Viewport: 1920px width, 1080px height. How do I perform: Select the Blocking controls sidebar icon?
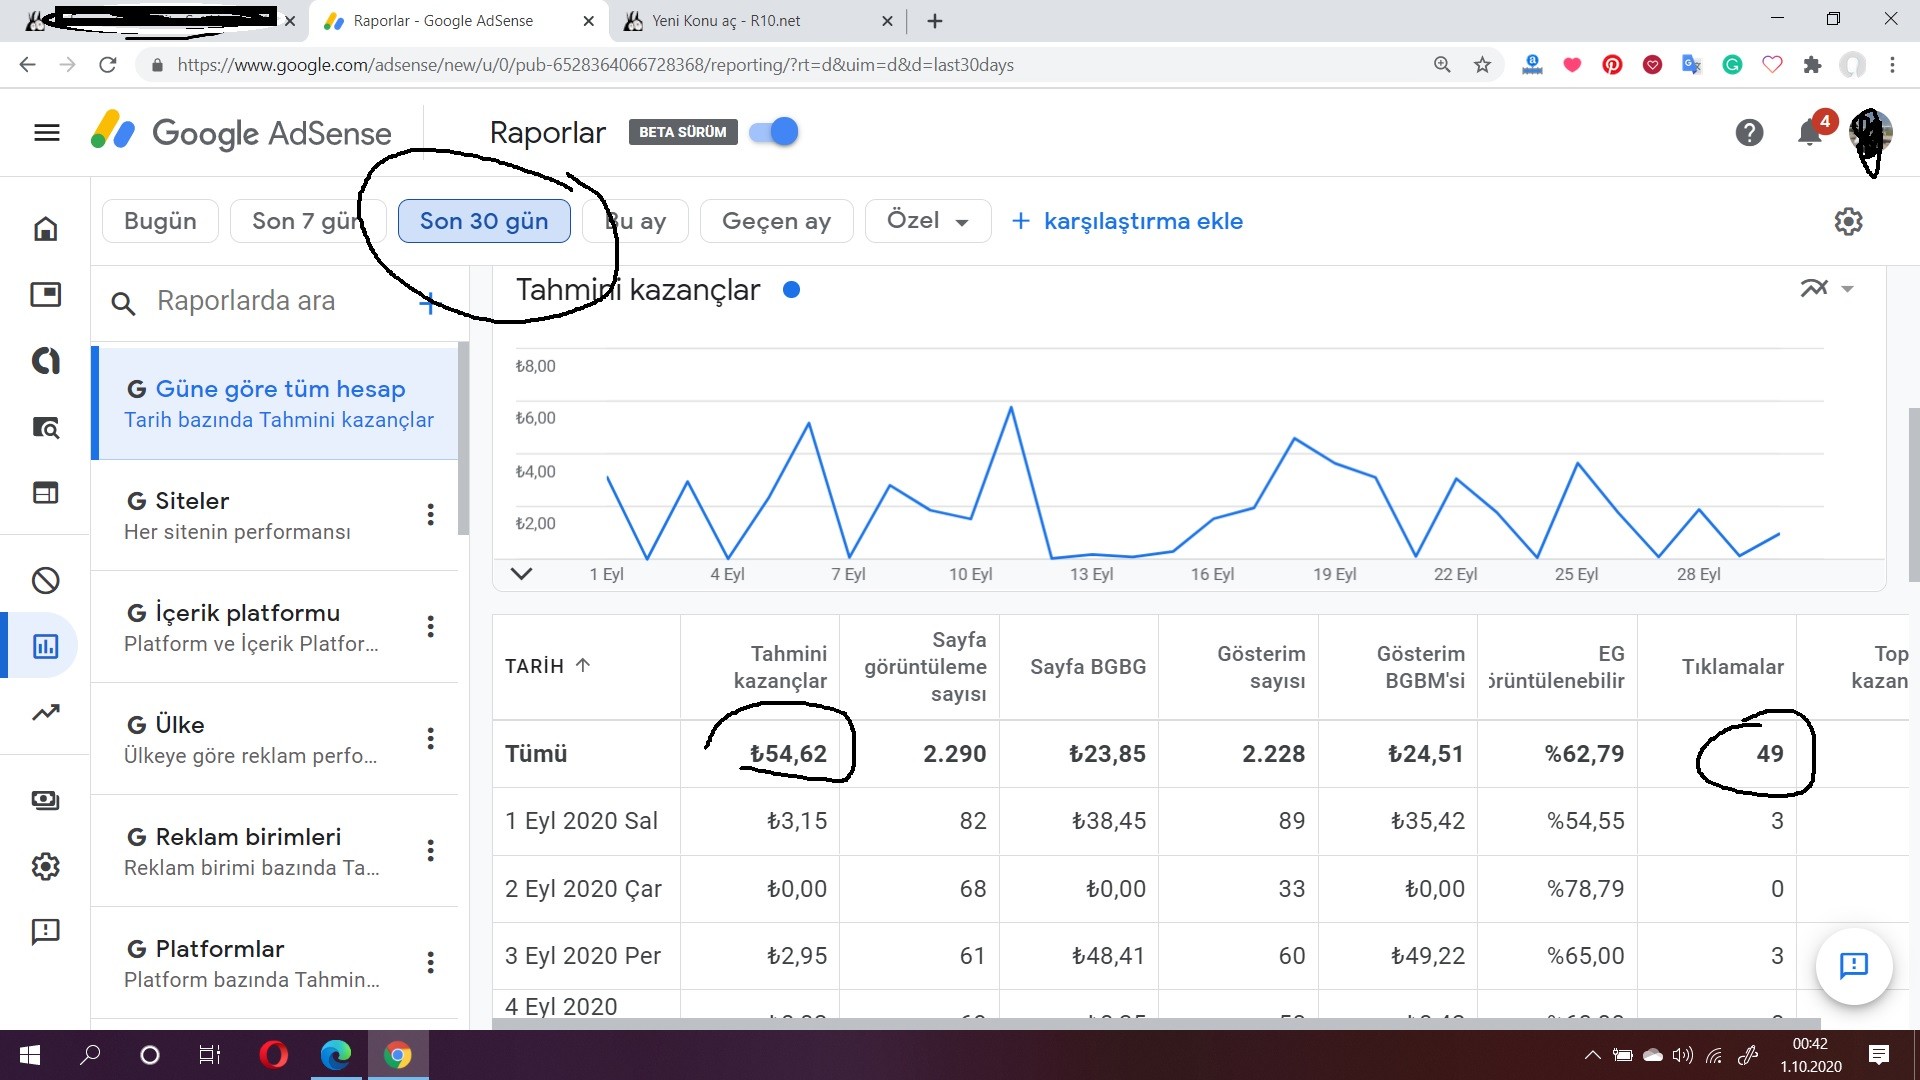click(x=46, y=580)
